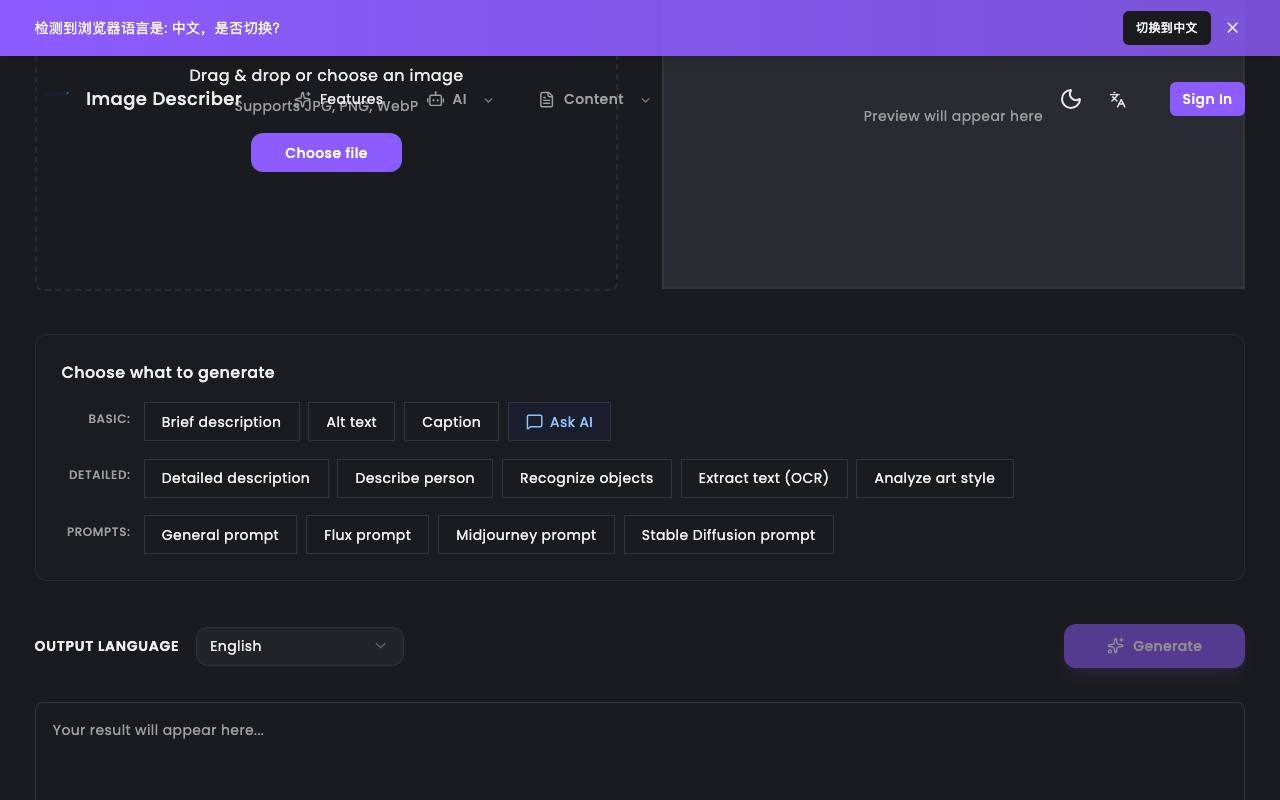Toggle dark mode with the moon icon
1280x800 pixels.
click(1071, 99)
